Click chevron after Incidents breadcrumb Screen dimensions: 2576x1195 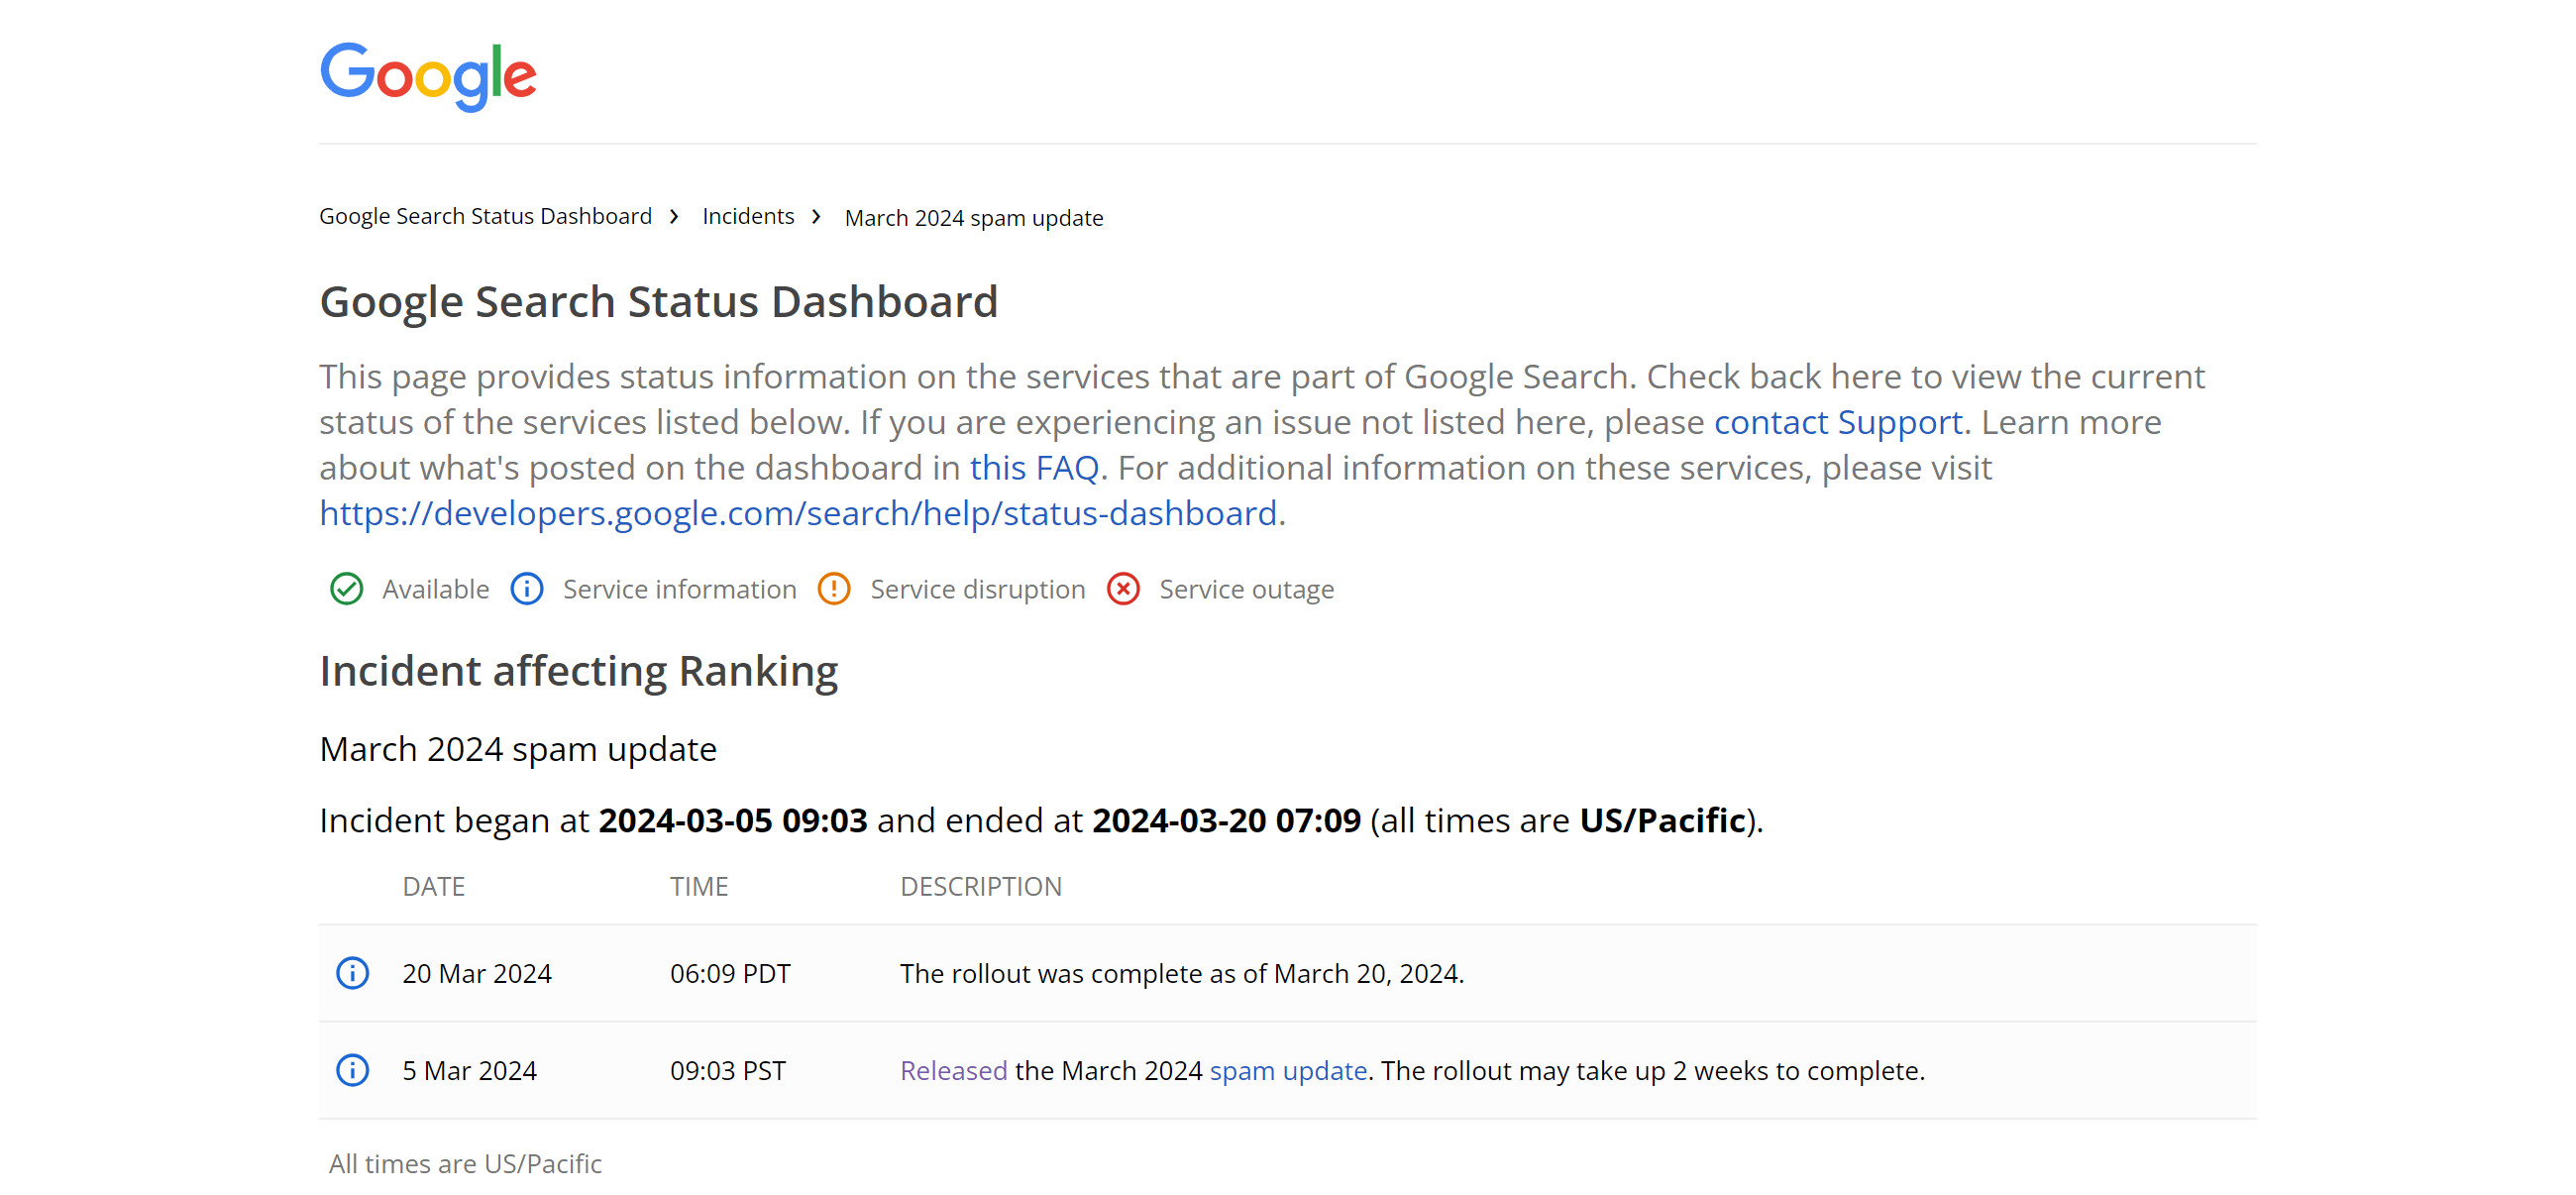tap(816, 216)
